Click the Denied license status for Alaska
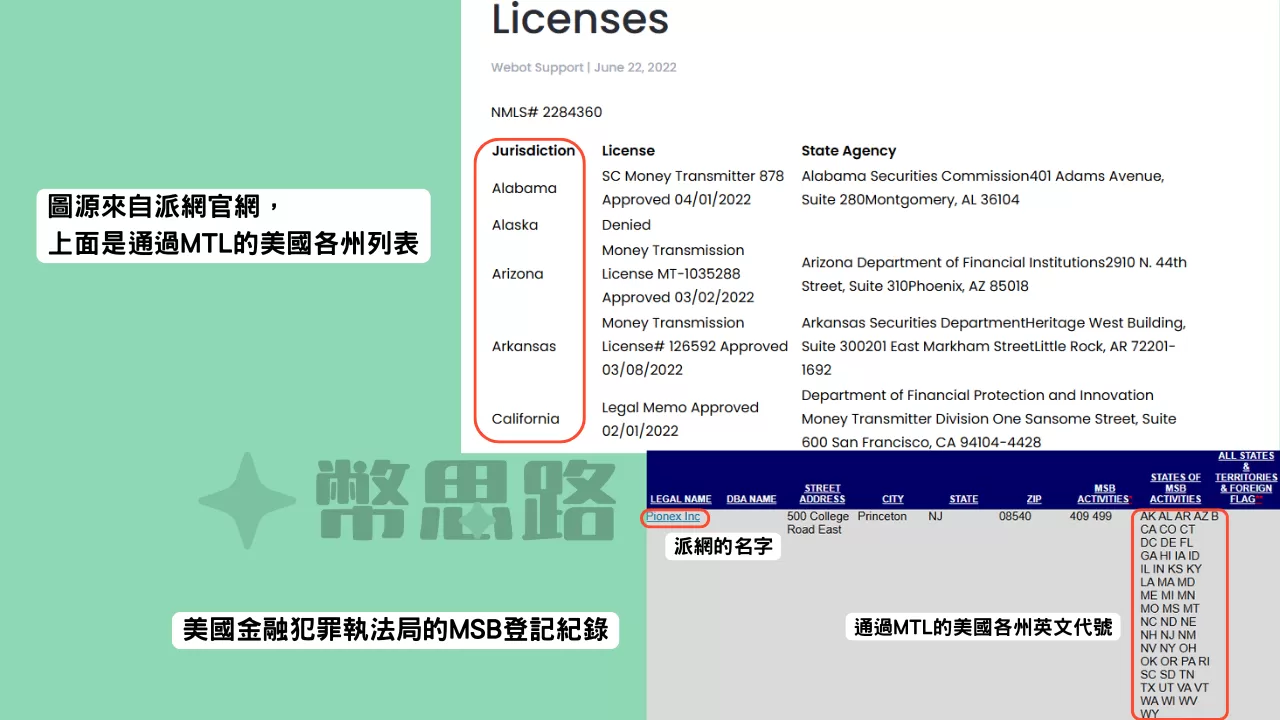The image size is (1280, 720). pyautogui.click(x=626, y=225)
